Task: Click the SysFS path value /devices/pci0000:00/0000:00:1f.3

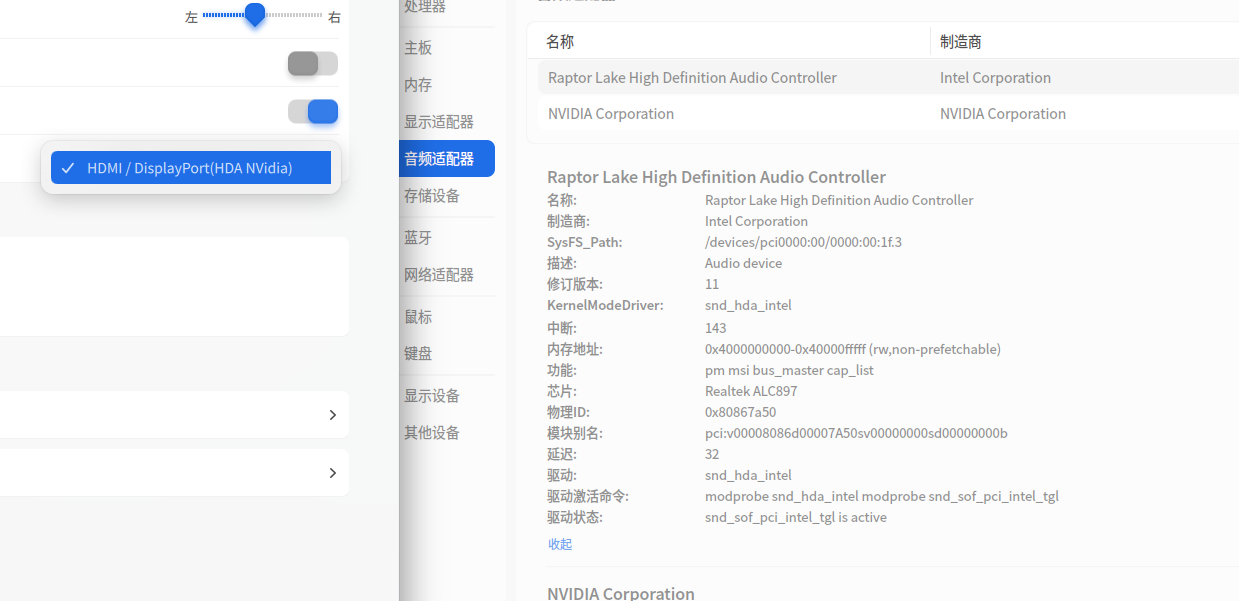Action: tap(803, 242)
